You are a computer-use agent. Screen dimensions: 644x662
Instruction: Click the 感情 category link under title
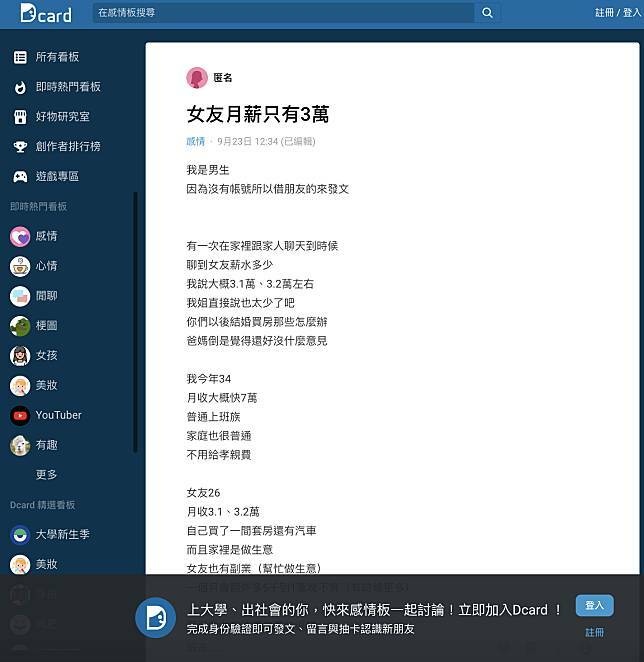pyautogui.click(x=195, y=142)
